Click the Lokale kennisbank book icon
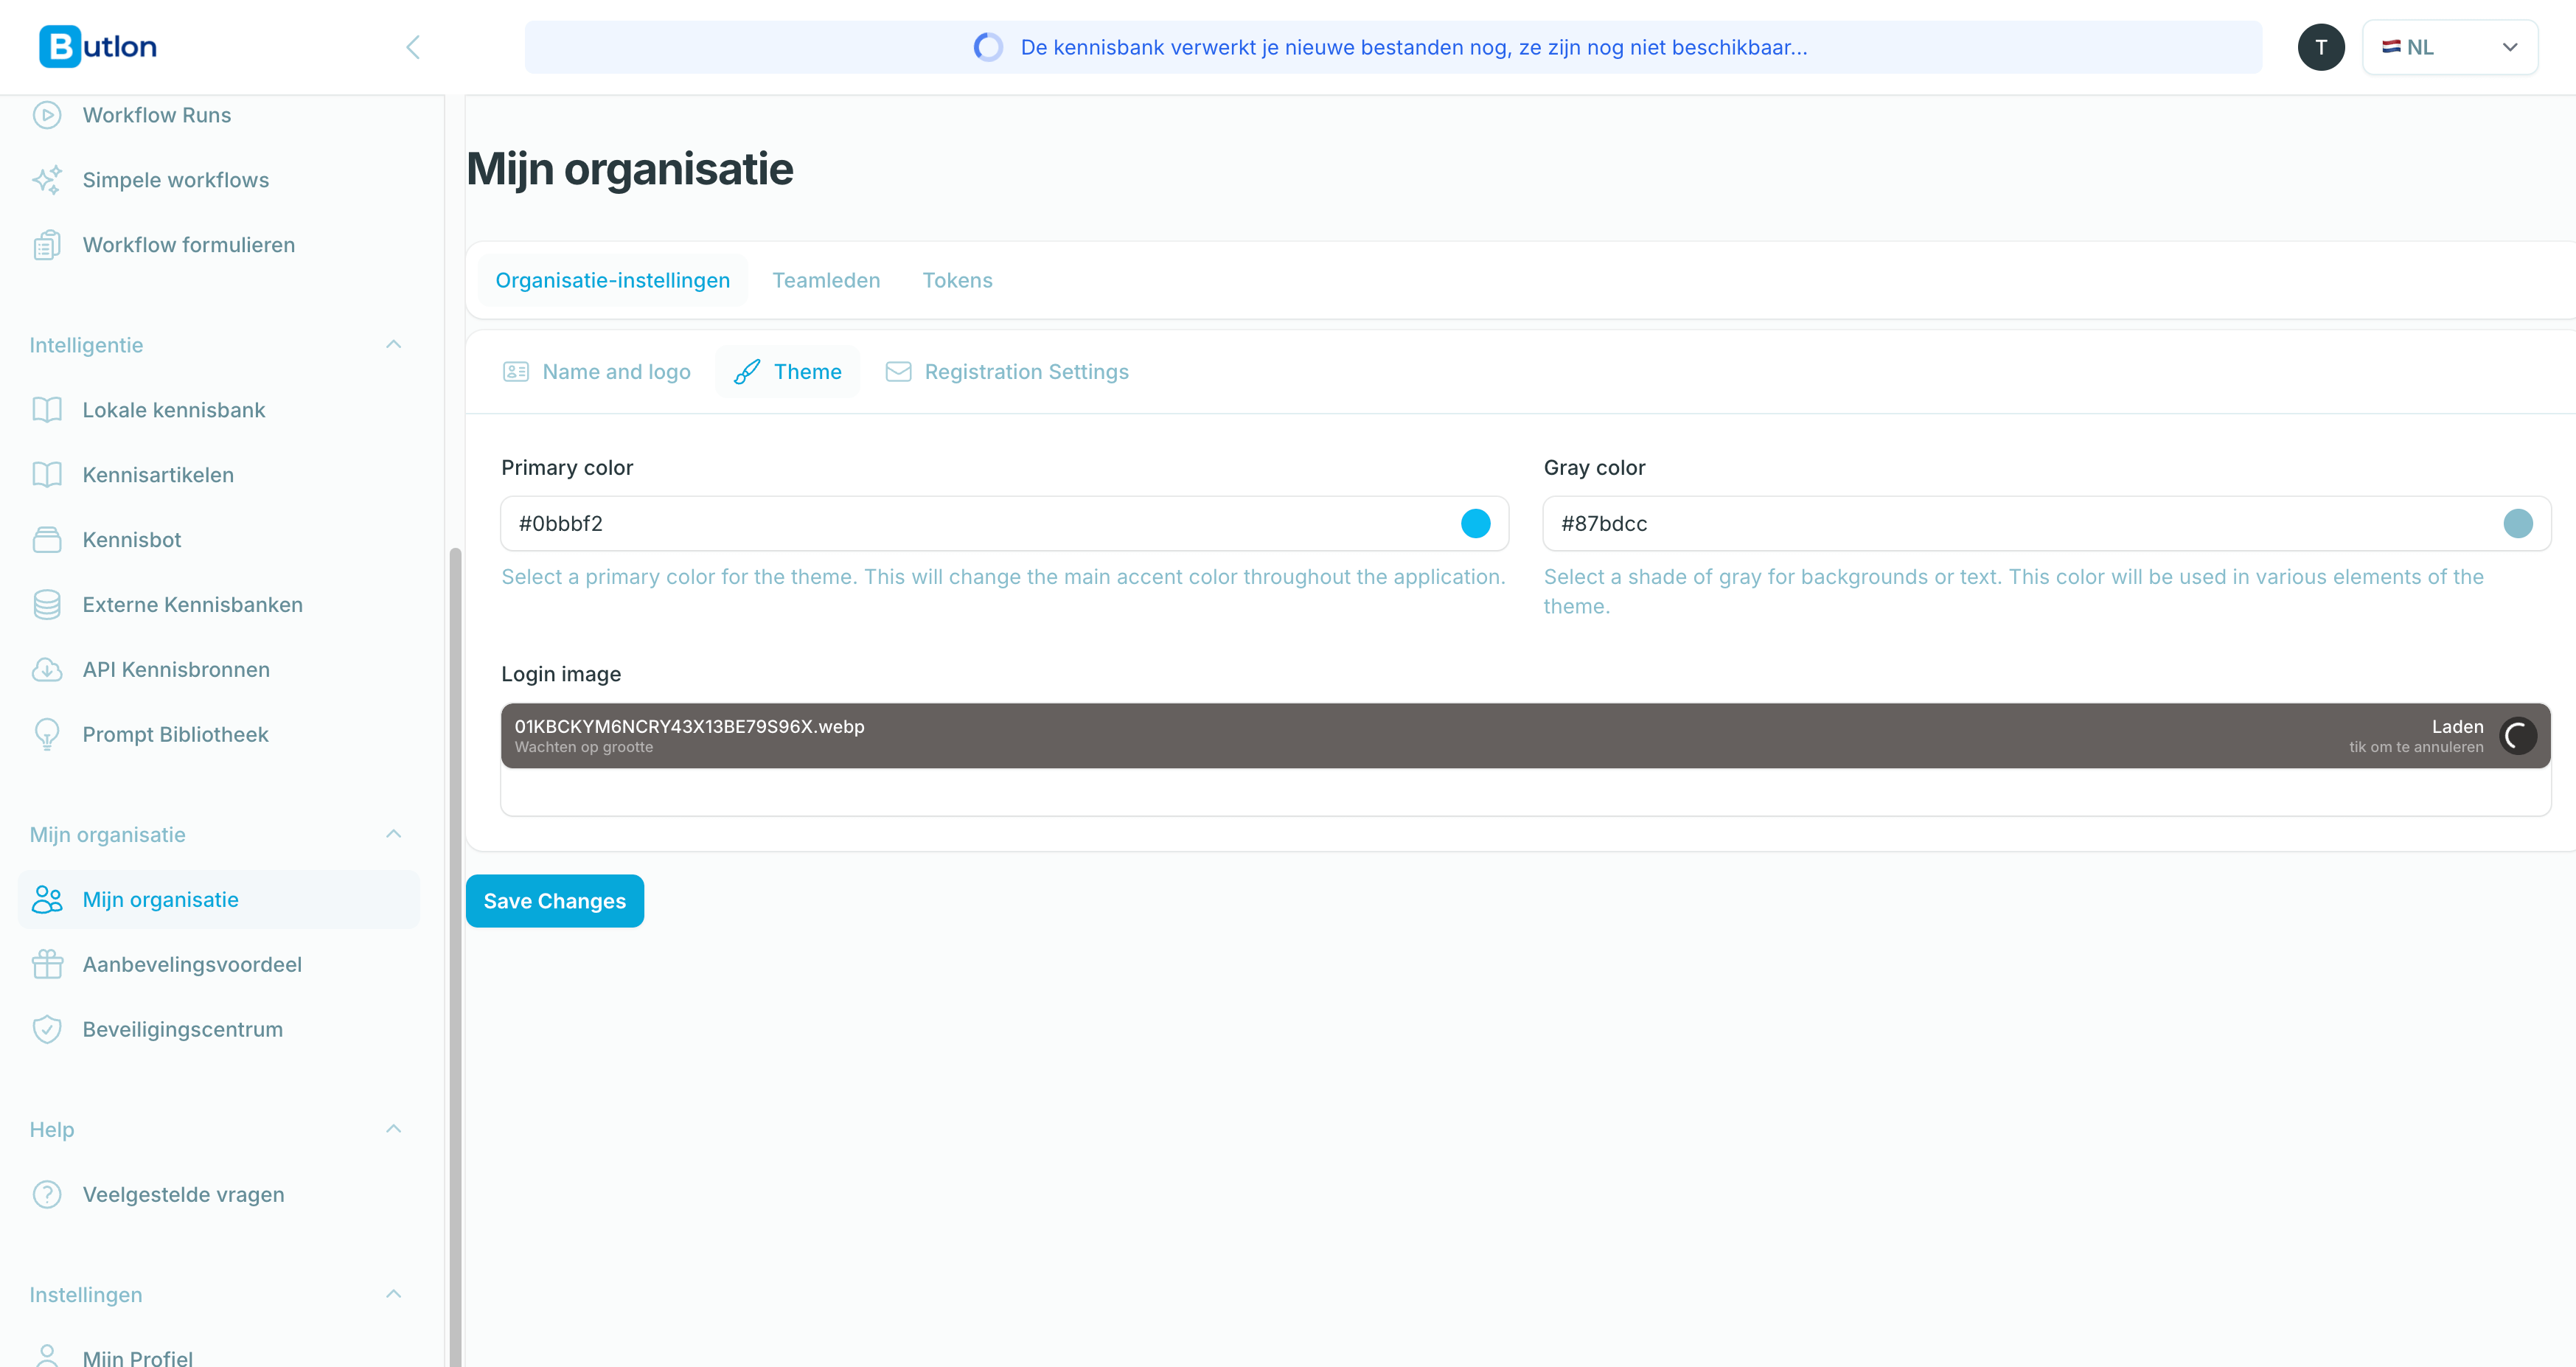This screenshot has height=1367, width=2576. 47,409
